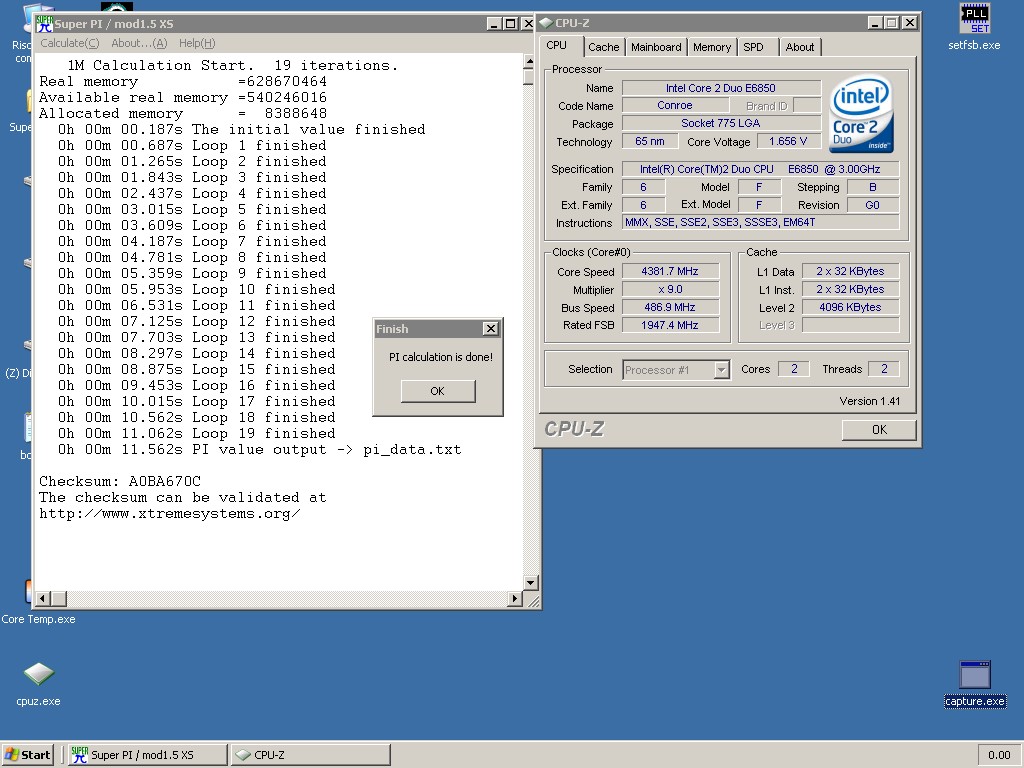Screen dimensions: 1024x768
Task: Expand the Processor #1 selection dropdown
Action: coord(721,370)
